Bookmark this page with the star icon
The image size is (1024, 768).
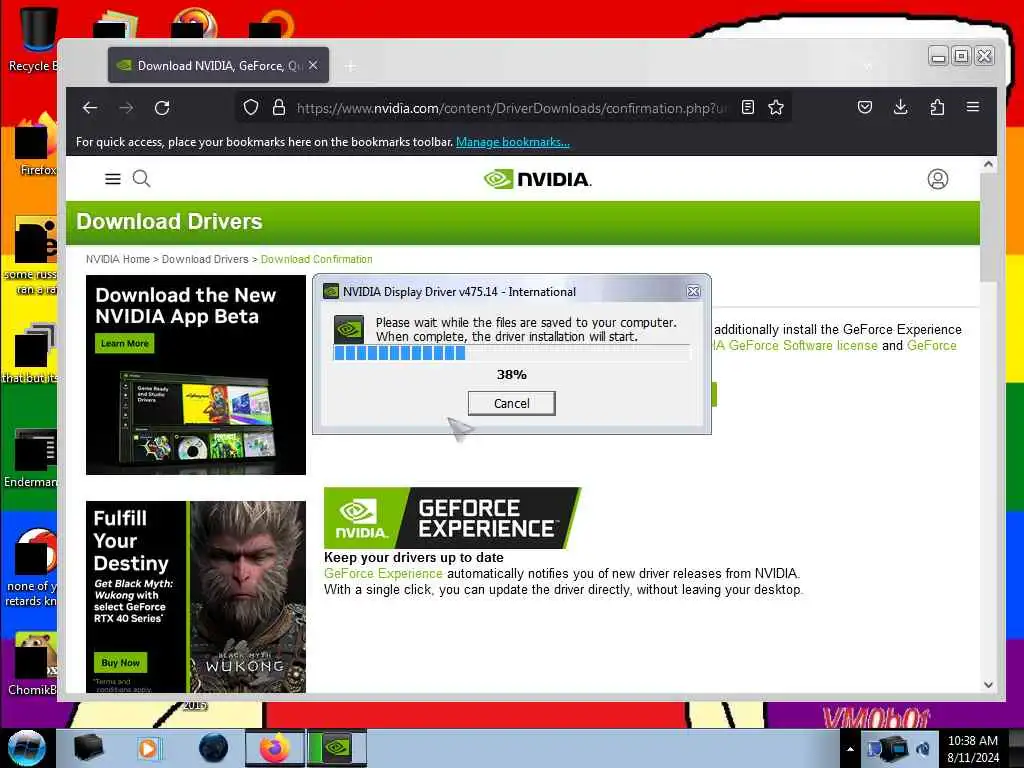pos(776,108)
